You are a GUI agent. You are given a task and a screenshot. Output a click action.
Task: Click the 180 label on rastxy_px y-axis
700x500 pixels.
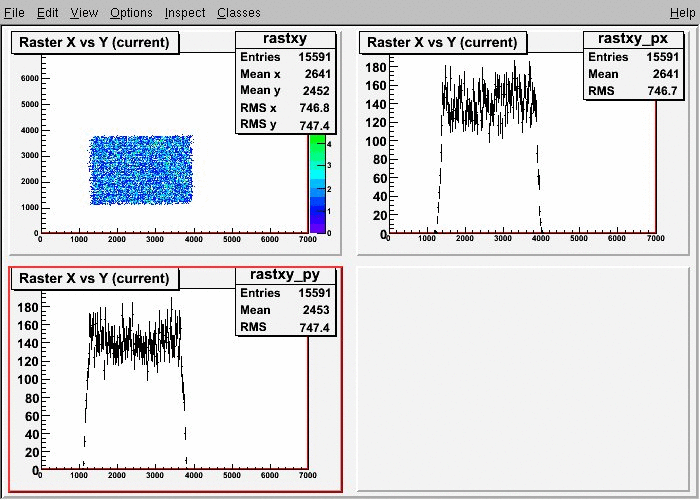pyautogui.click(x=375, y=67)
